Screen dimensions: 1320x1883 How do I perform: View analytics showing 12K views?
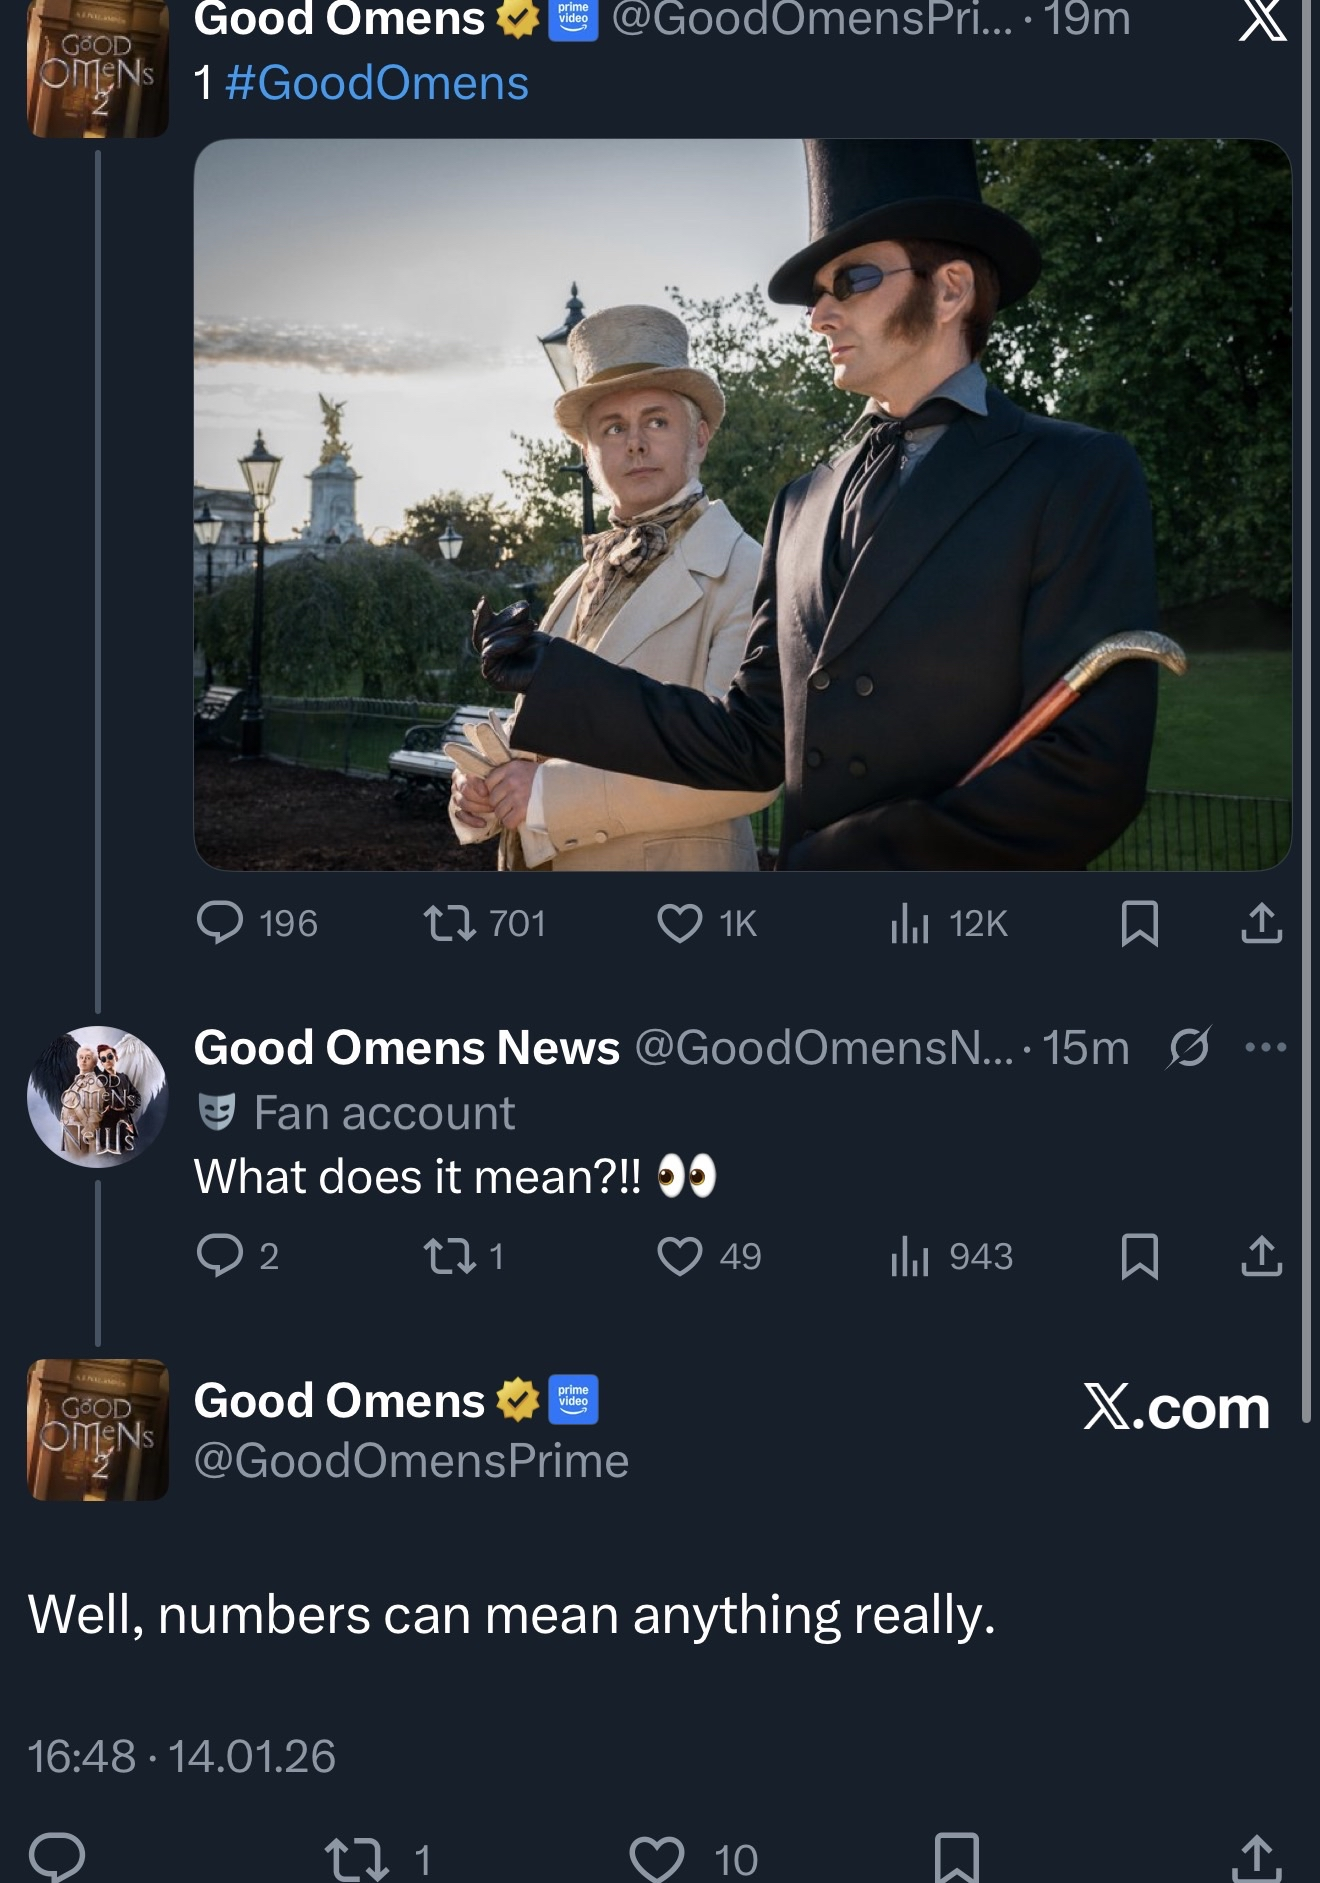[910, 923]
